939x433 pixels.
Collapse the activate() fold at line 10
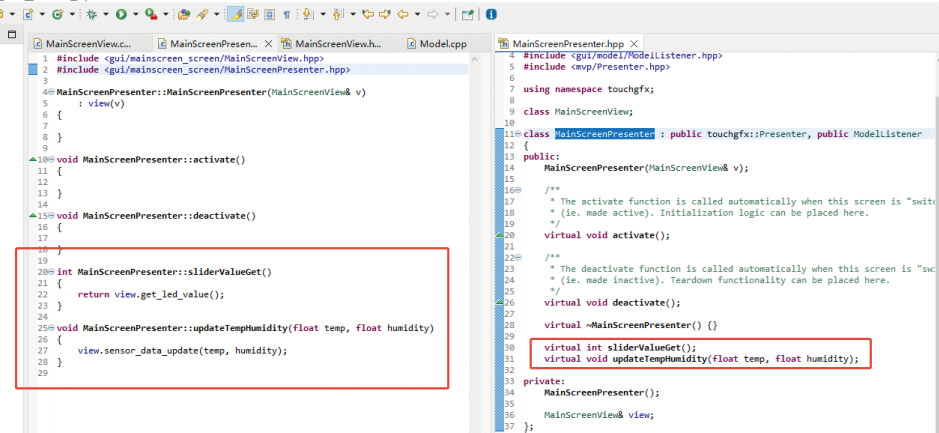(52, 160)
